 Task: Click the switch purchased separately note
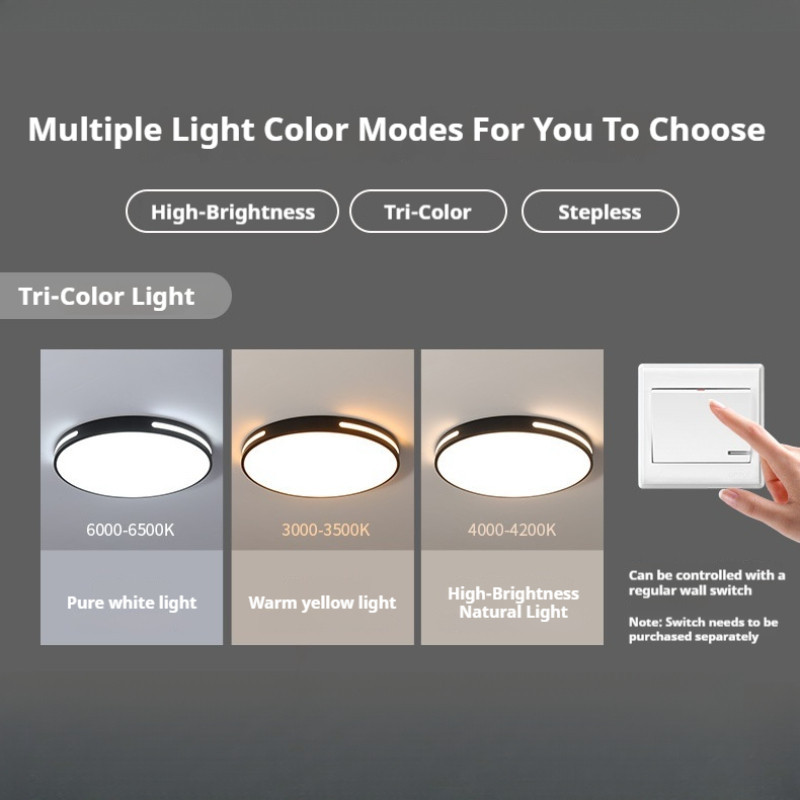tap(704, 629)
